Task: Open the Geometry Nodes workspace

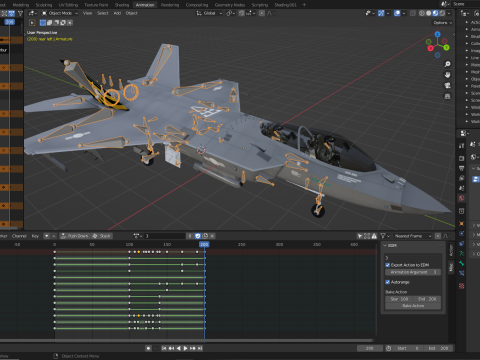Action: 230,5
